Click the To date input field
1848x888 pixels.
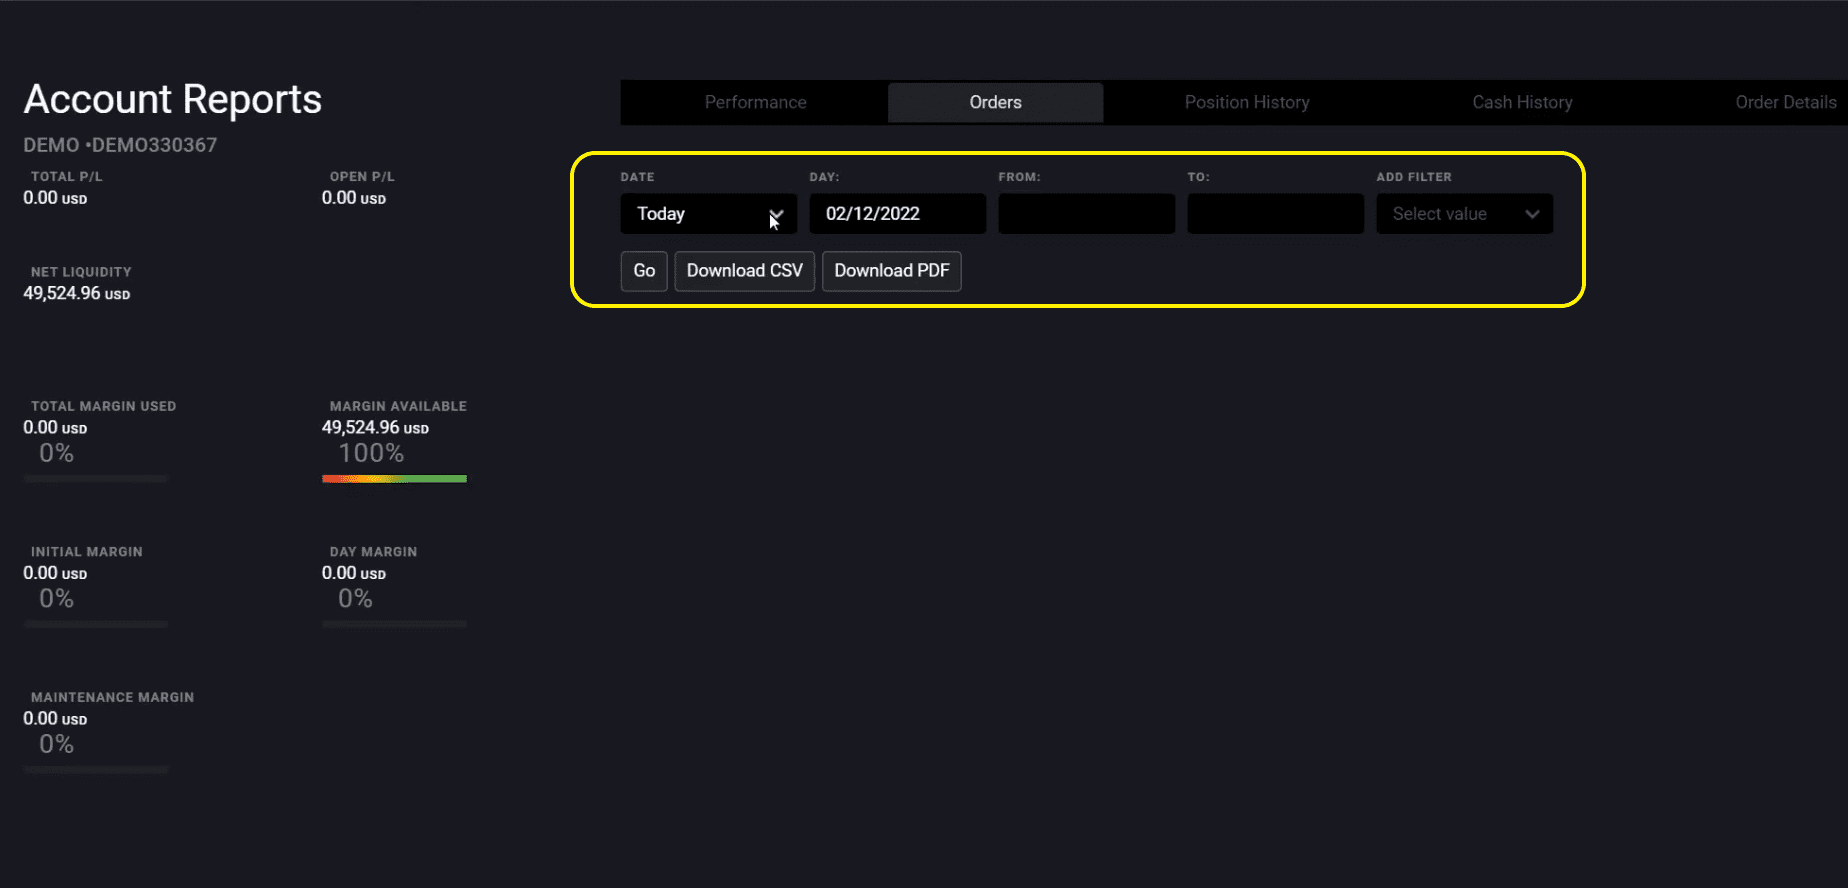pyautogui.click(x=1275, y=214)
